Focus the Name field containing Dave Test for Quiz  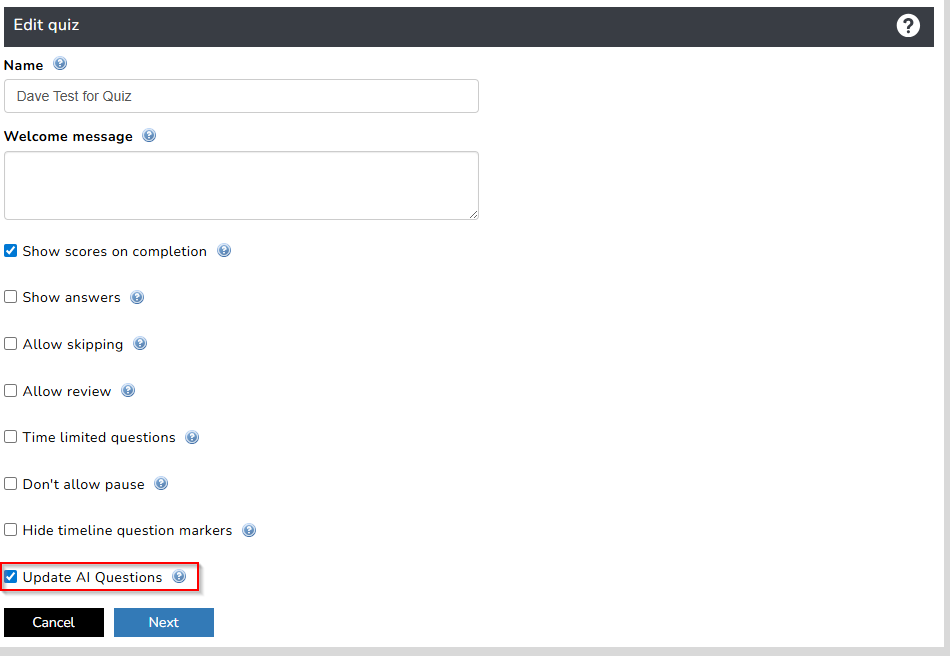click(241, 96)
